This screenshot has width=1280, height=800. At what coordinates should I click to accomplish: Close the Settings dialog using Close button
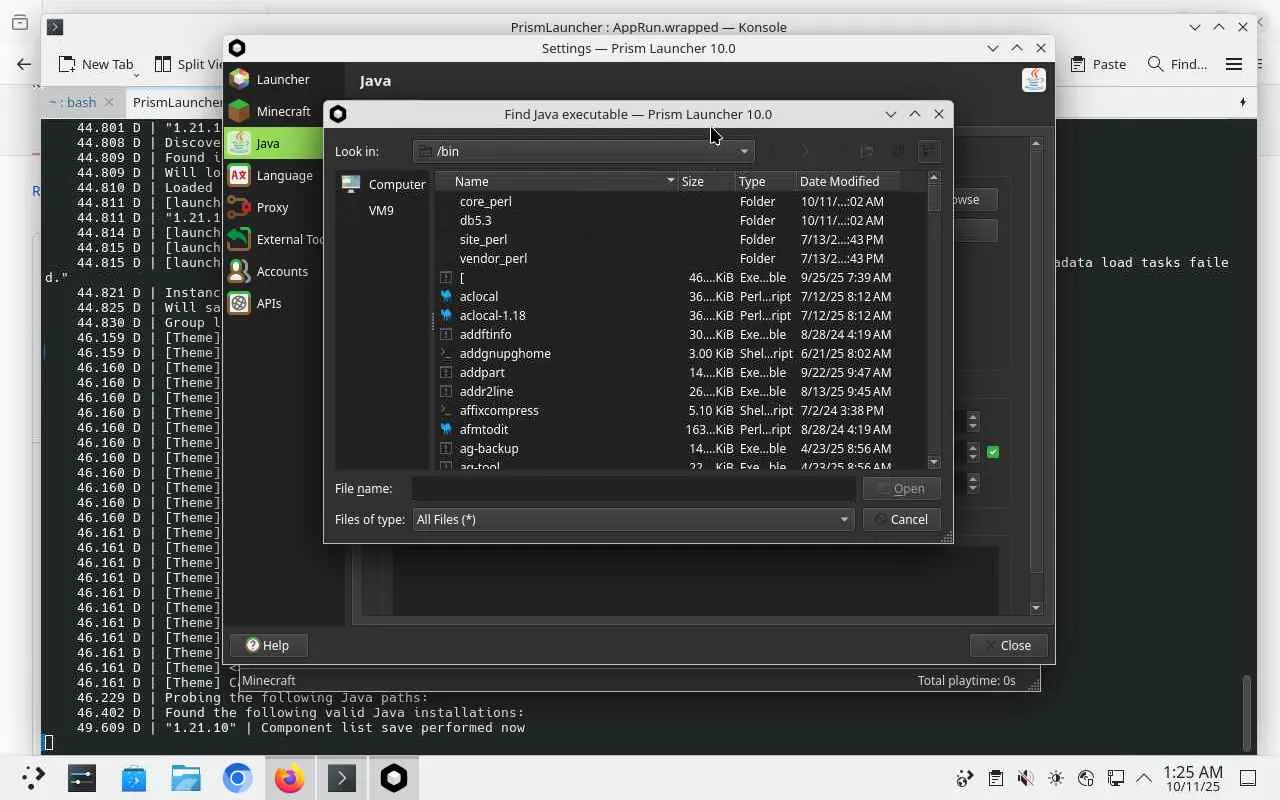pos(1008,645)
